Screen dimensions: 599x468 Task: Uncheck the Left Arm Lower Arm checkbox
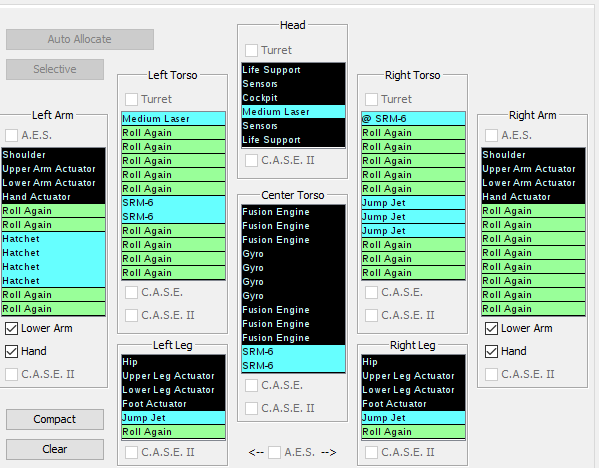click(11, 328)
